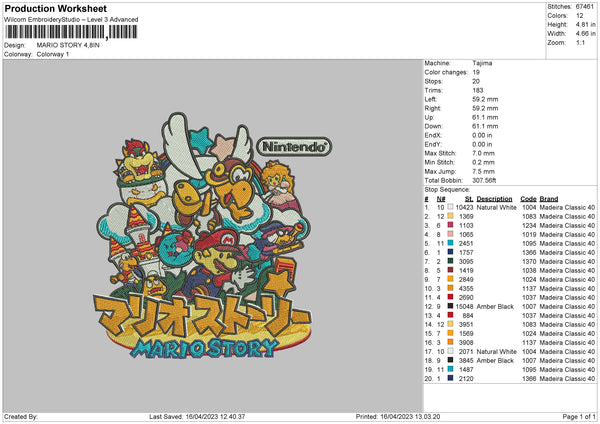
Task: Click the Width value 4.66 in
Action: (x=585, y=34)
